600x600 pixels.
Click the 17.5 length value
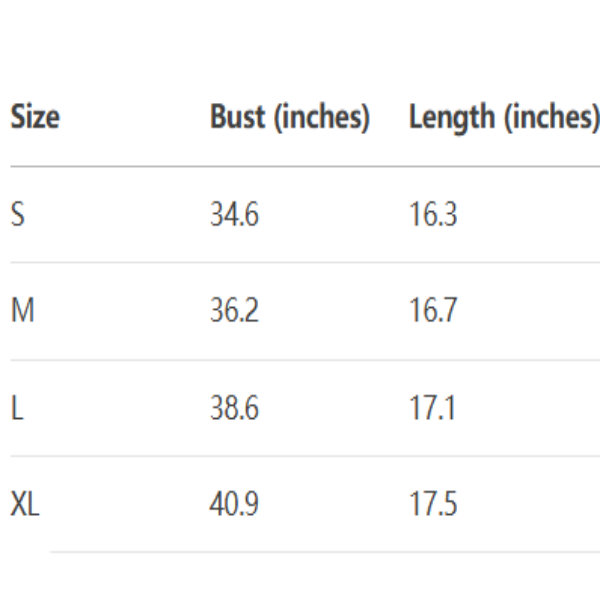(x=433, y=505)
